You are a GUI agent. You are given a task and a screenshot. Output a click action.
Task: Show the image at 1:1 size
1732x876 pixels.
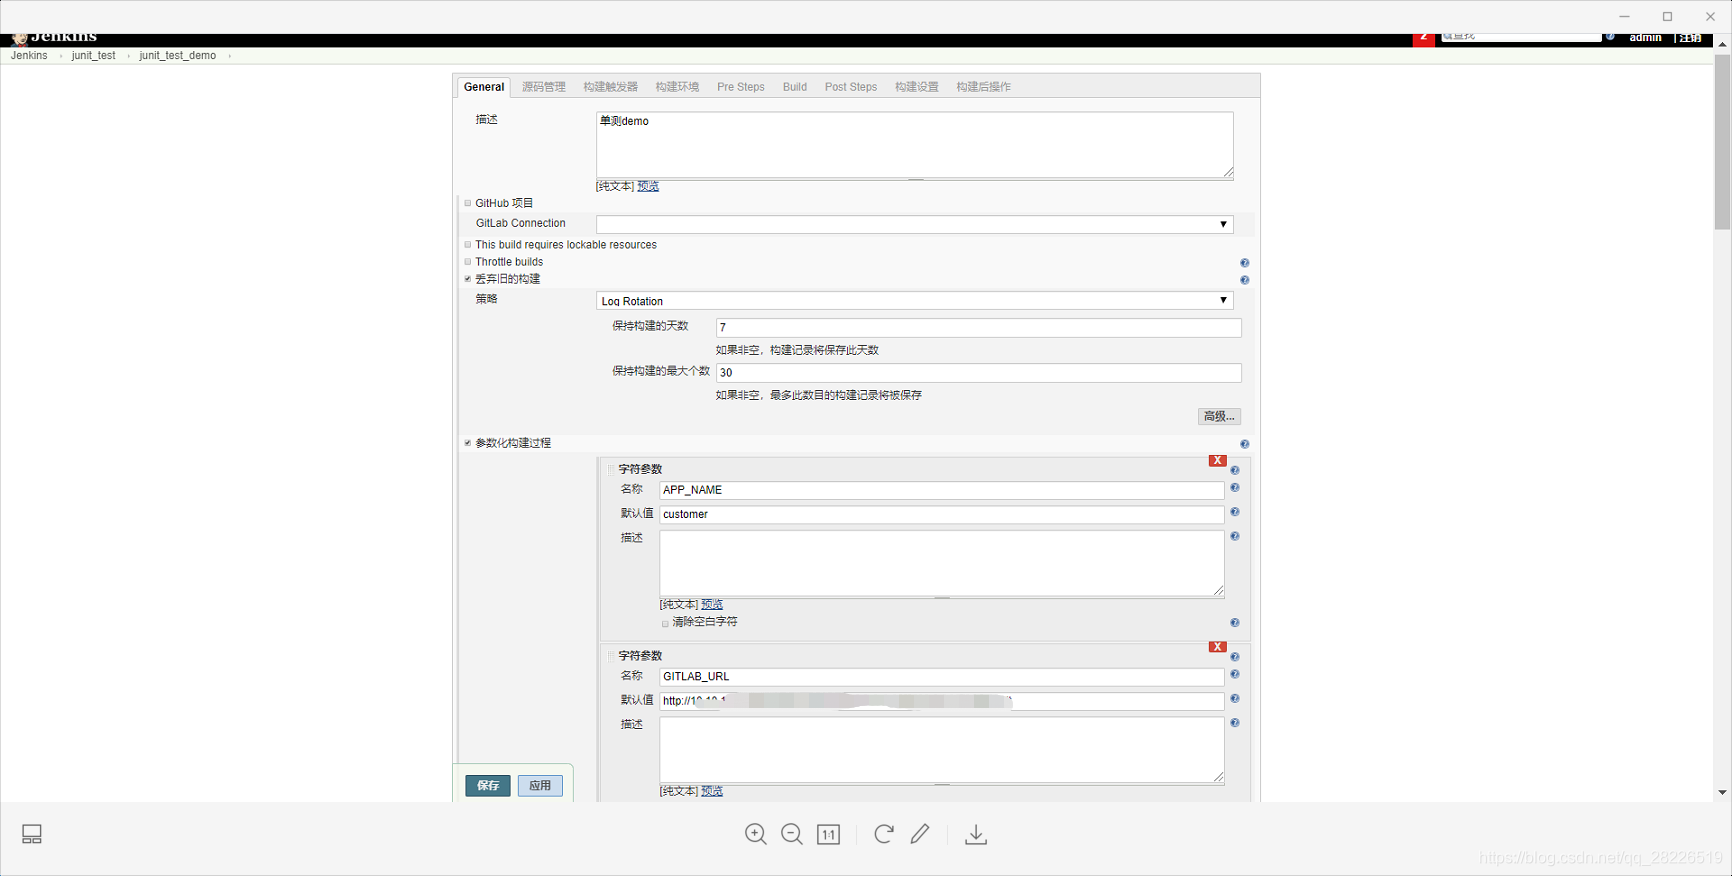[x=829, y=834]
